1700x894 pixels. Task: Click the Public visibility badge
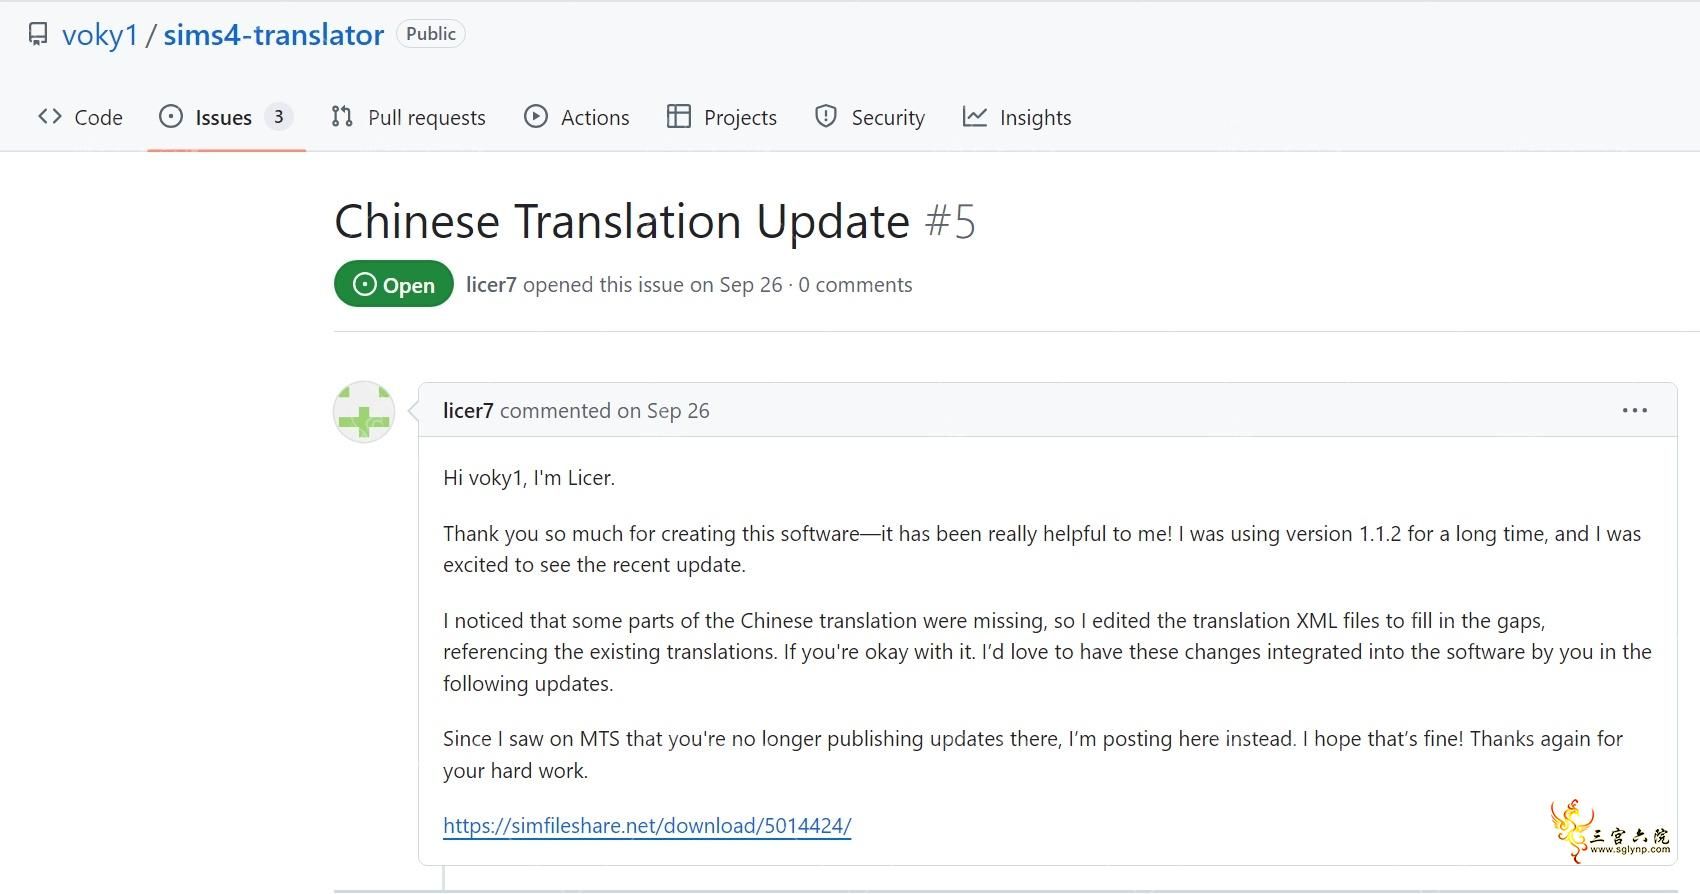tap(431, 34)
